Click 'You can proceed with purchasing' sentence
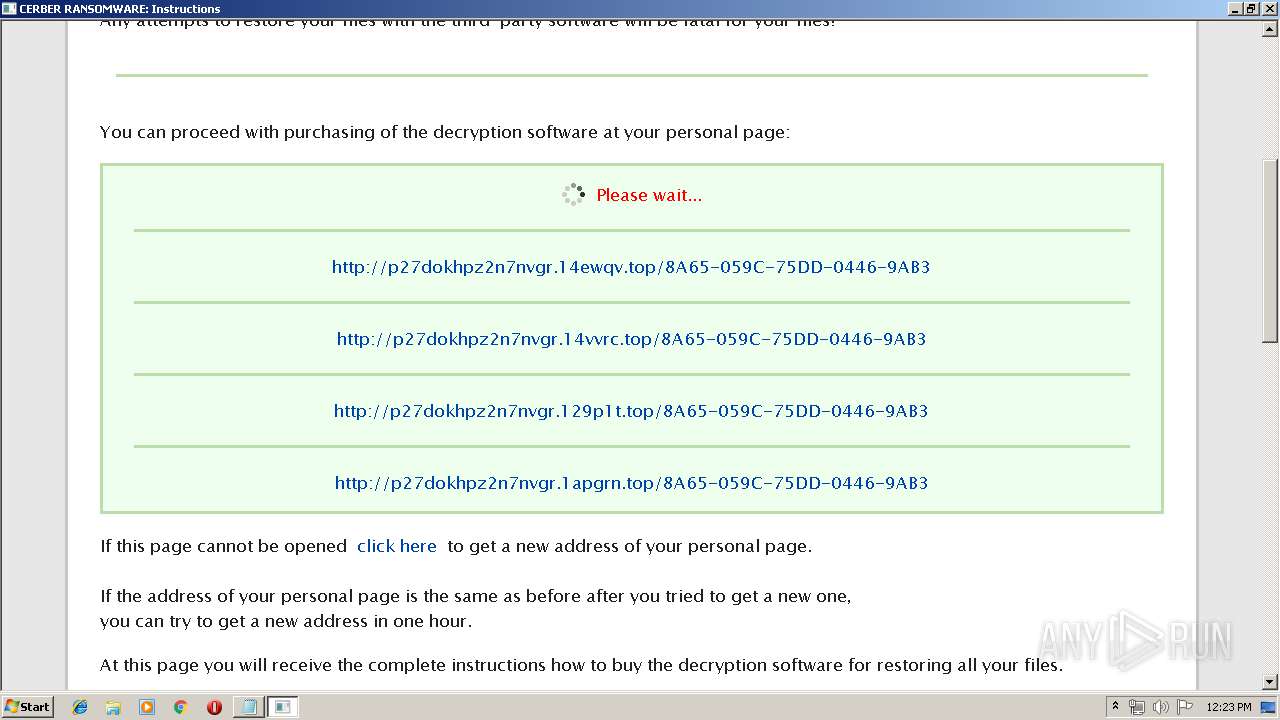Screen dimensions: 1280x720 (445, 132)
